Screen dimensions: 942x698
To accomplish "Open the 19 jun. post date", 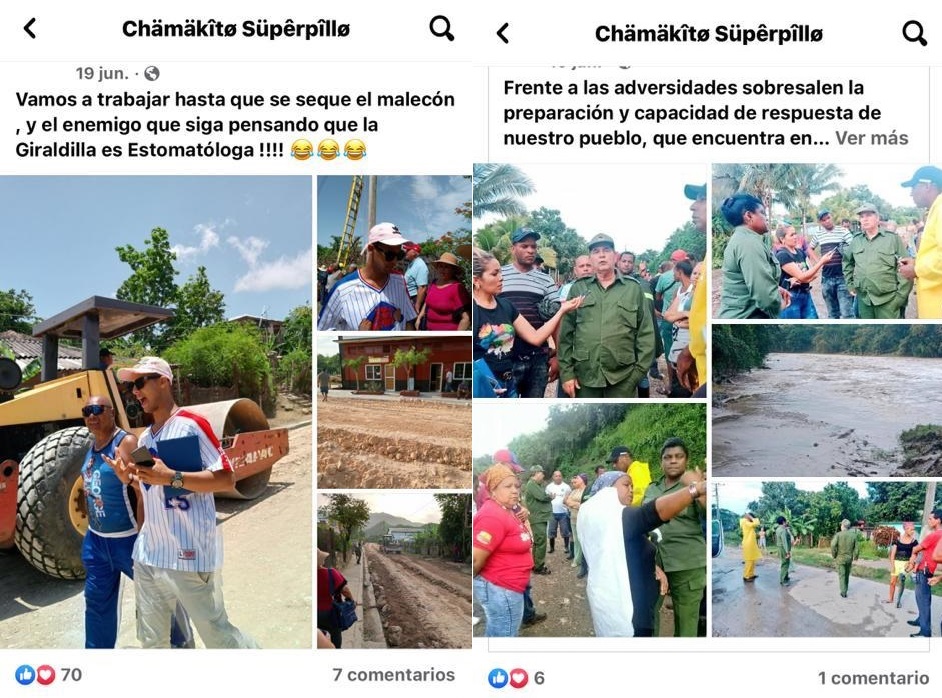I will point(102,73).
